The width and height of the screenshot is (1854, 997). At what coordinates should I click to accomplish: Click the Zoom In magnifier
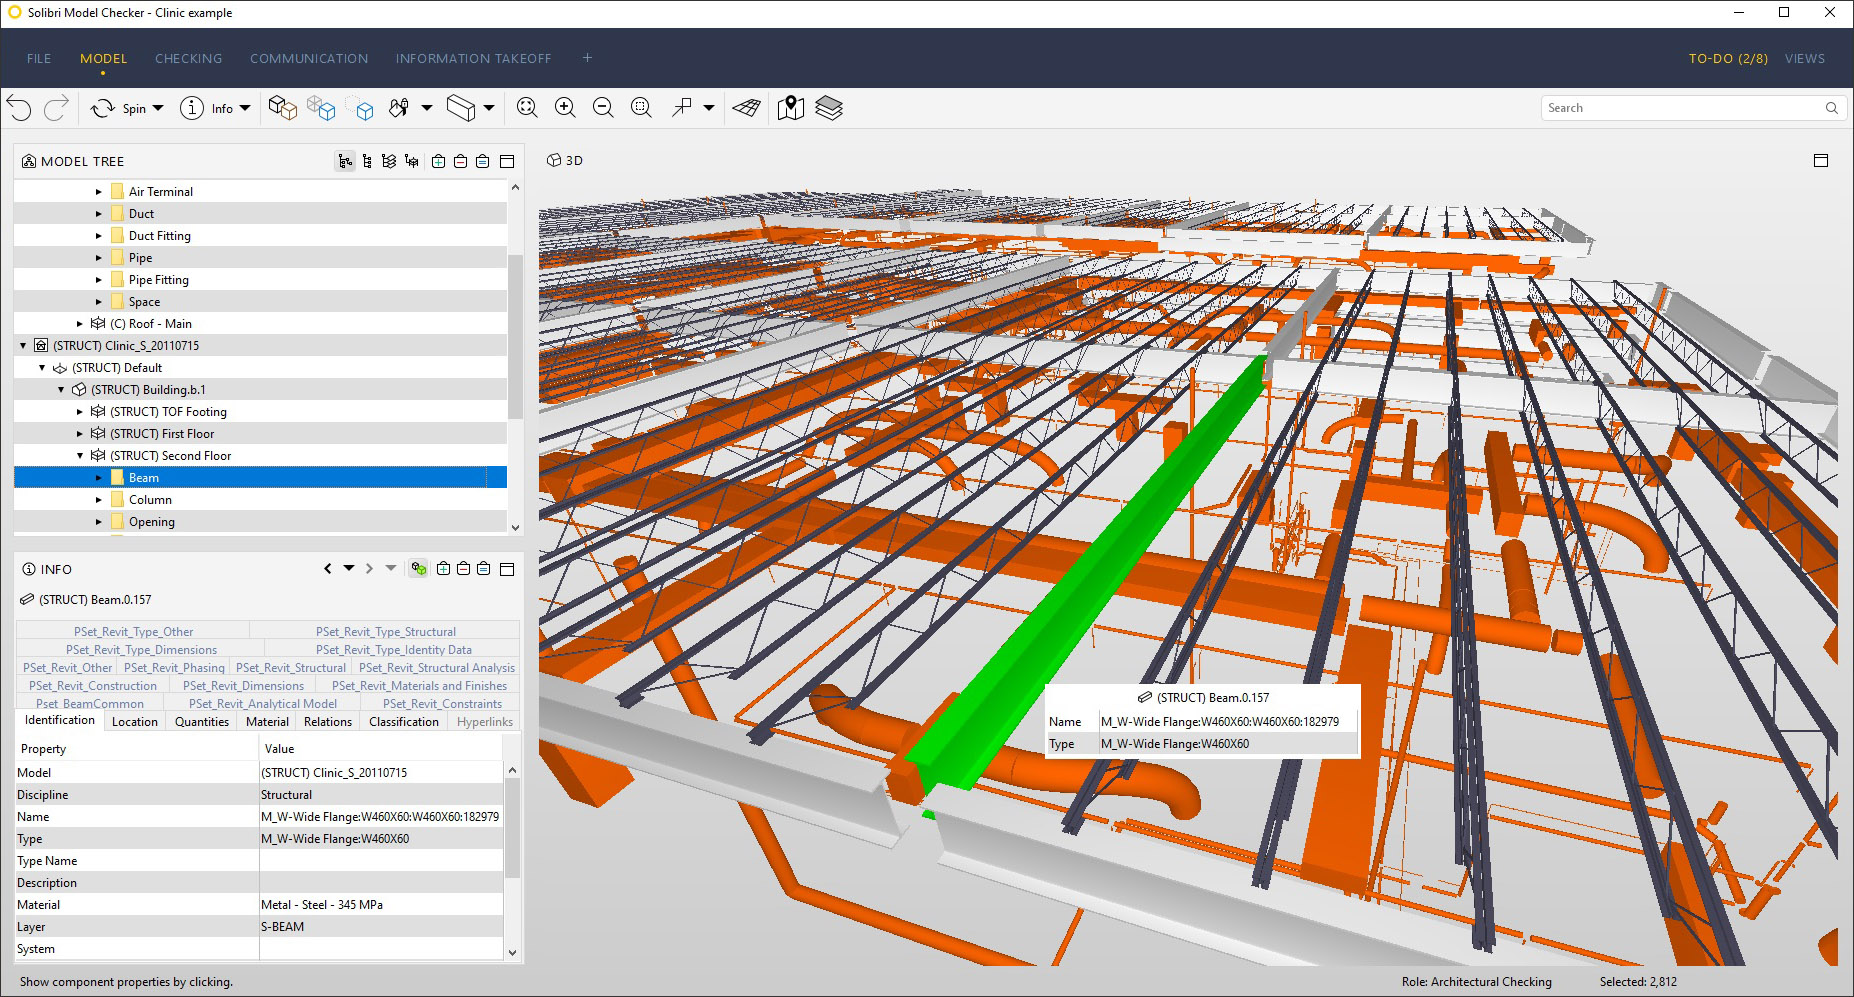(x=565, y=108)
